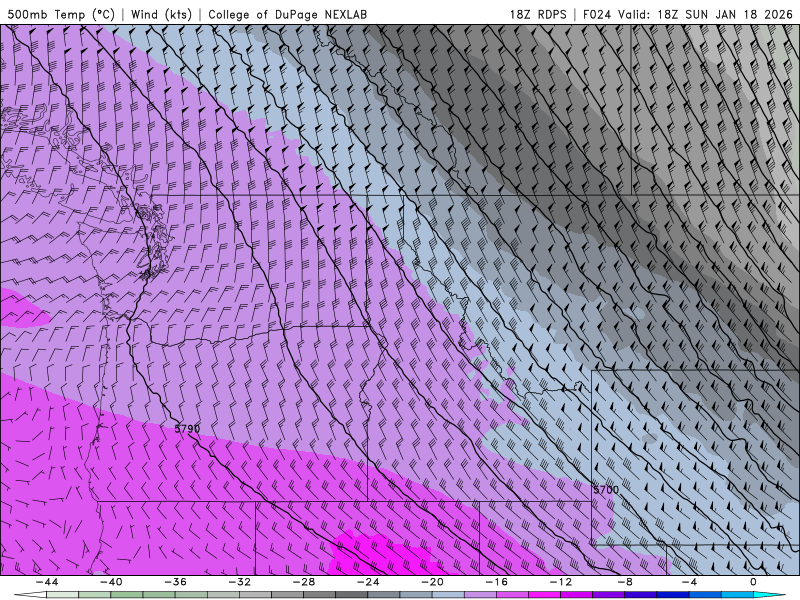The image size is (800, 600).
Task: Click the "Wind (kts)" header label
Action: [x=161, y=15]
